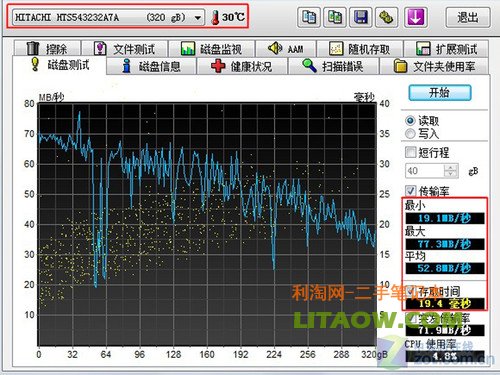Click the short stroke value field showing 40
The height and width of the screenshot is (375, 500).
(425, 171)
